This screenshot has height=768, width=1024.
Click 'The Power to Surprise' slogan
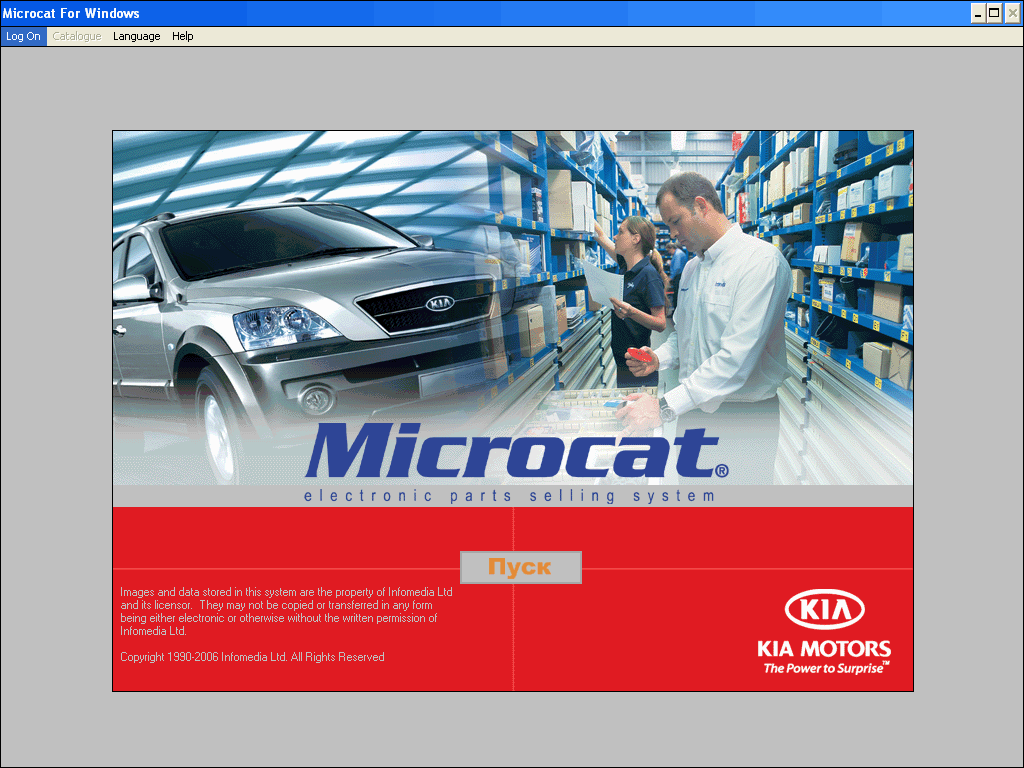(827, 668)
